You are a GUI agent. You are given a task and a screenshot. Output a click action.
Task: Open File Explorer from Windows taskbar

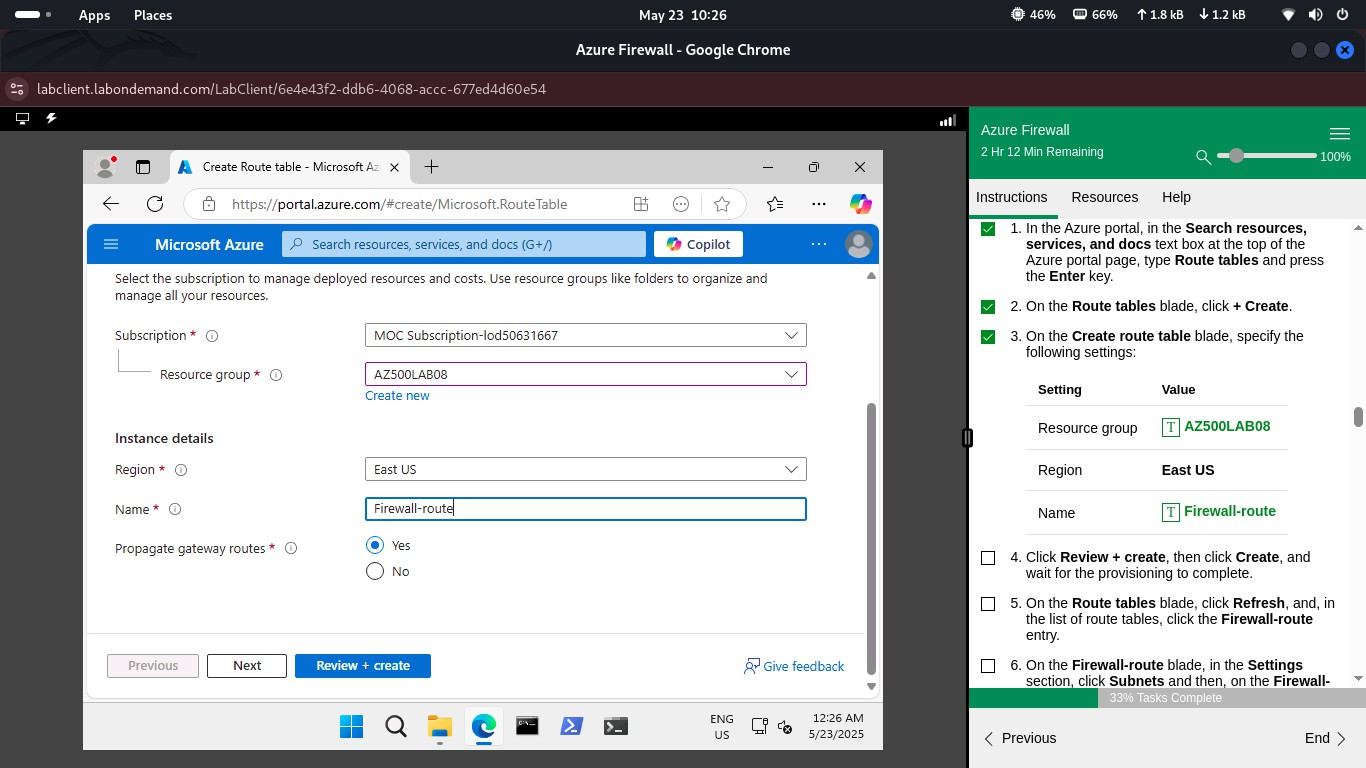440,726
